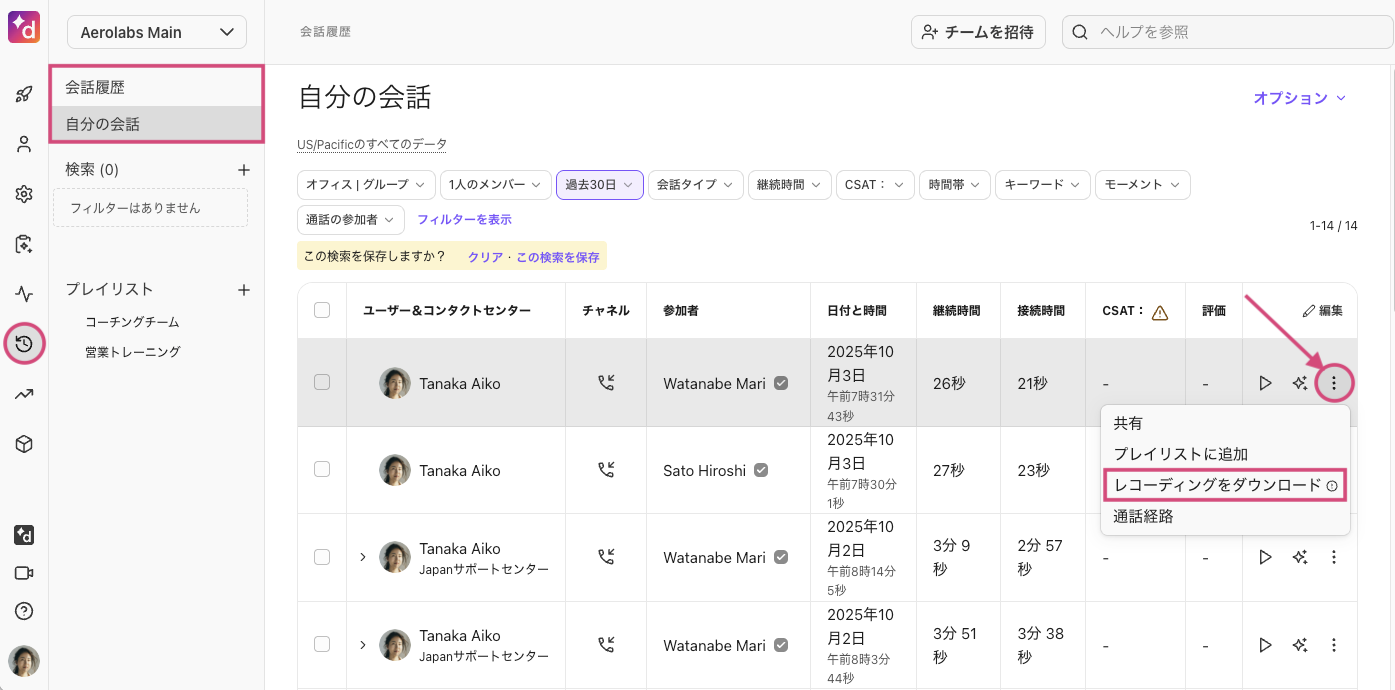Open the conversation history clock icon in sidebar
Viewport: 1395px width, 690px height.
pos(24,344)
